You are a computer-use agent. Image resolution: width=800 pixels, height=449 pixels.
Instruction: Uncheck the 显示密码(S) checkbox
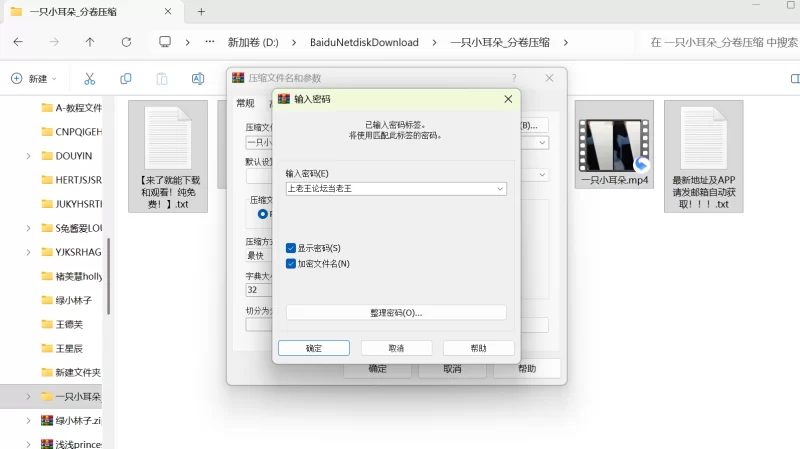(291, 248)
